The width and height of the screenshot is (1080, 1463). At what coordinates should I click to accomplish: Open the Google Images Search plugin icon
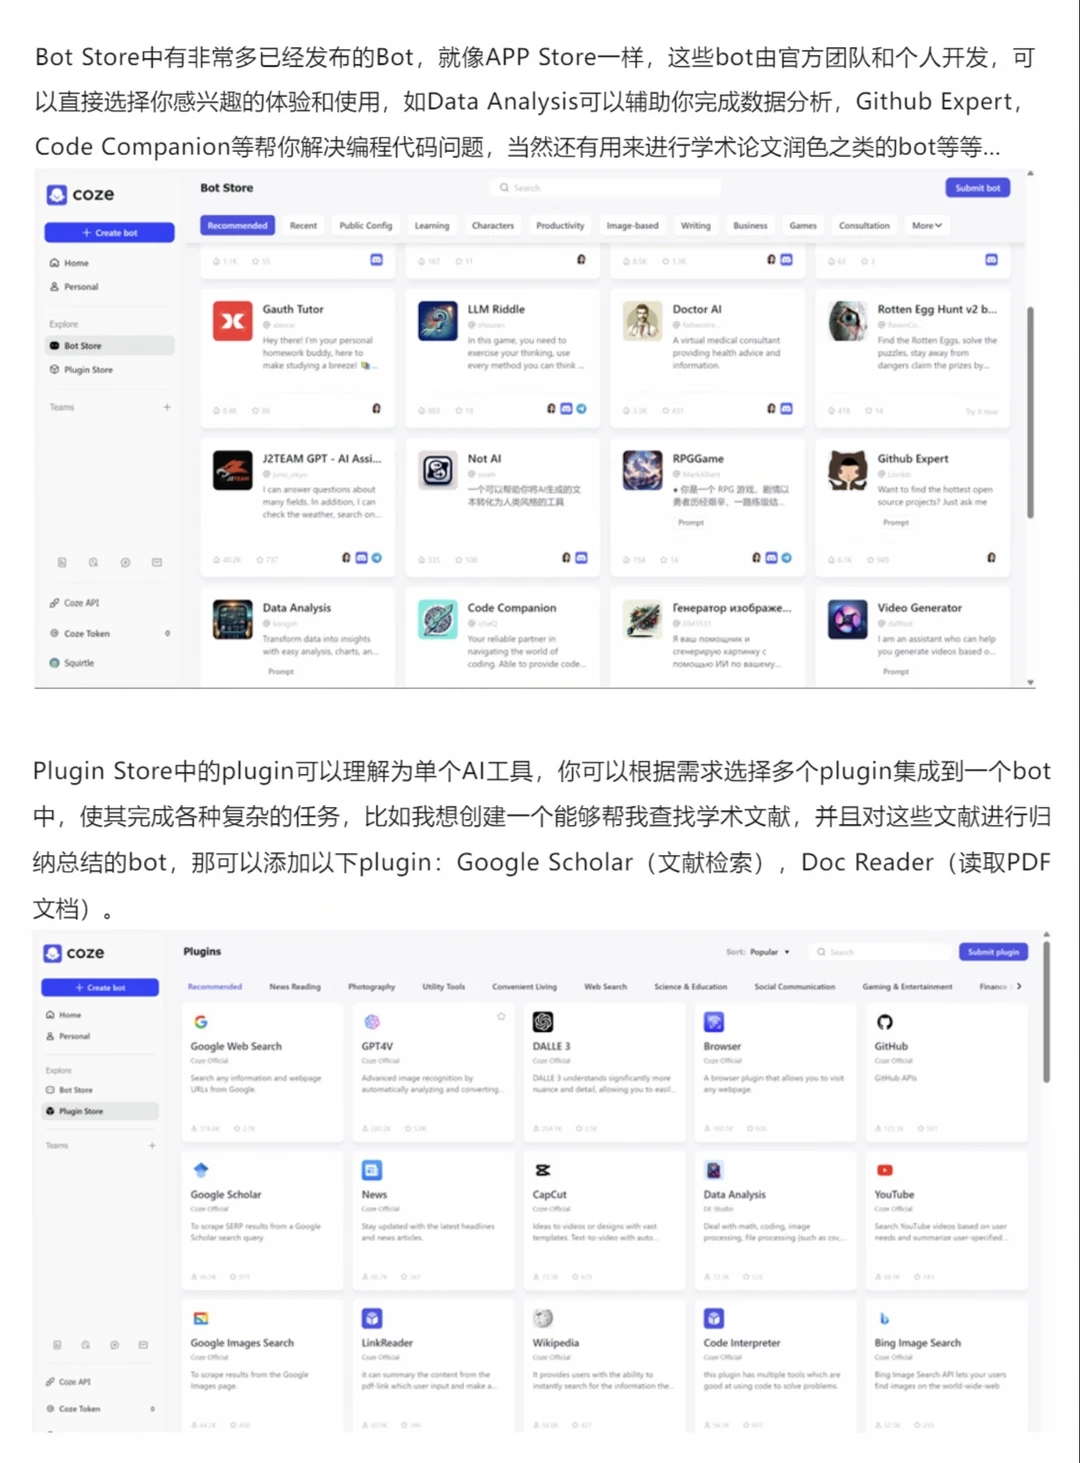pos(201,1318)
